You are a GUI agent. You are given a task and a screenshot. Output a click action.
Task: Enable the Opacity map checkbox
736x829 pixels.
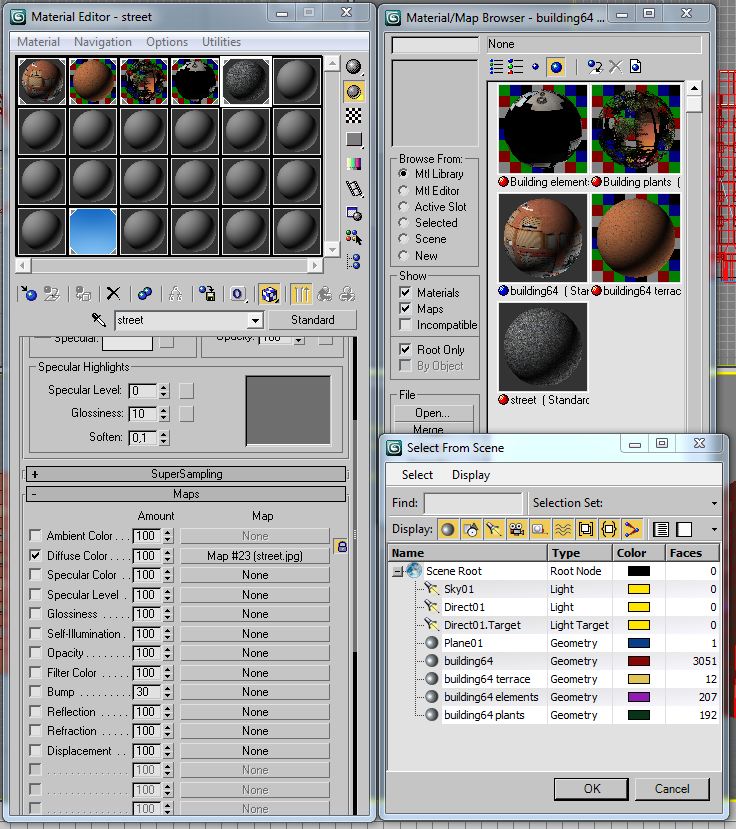(x=35, y=652)
